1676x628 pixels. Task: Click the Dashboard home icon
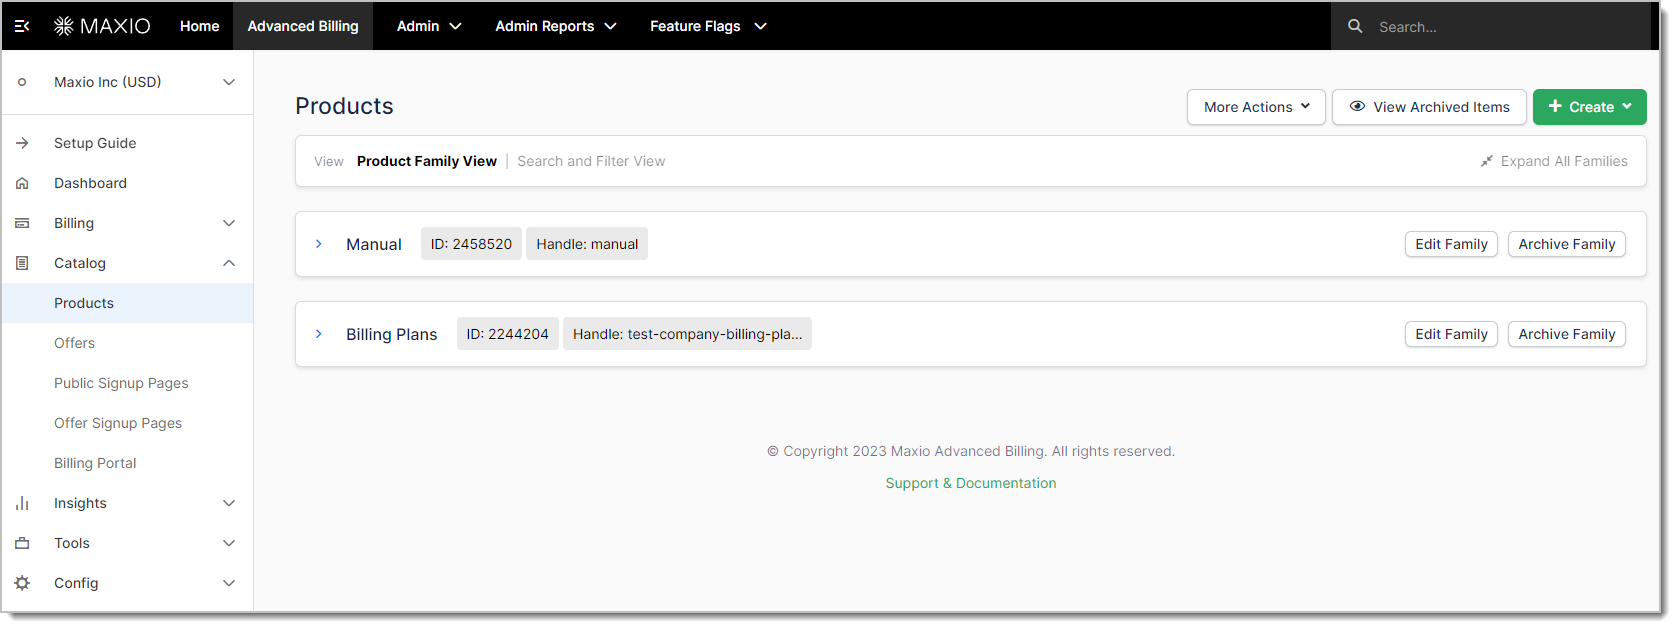[x=22, y=183]
